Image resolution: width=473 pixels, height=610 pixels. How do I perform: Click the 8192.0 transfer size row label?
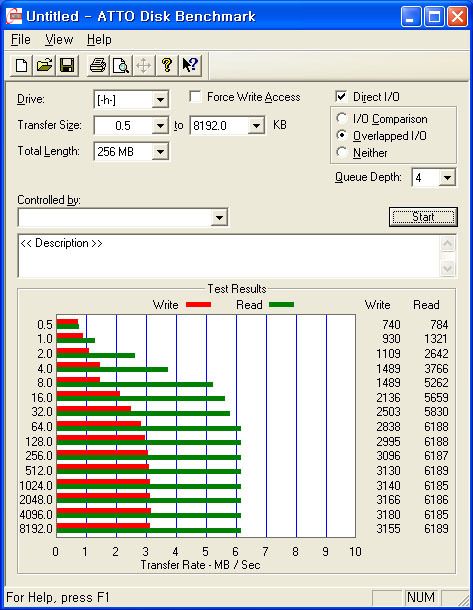36,529
